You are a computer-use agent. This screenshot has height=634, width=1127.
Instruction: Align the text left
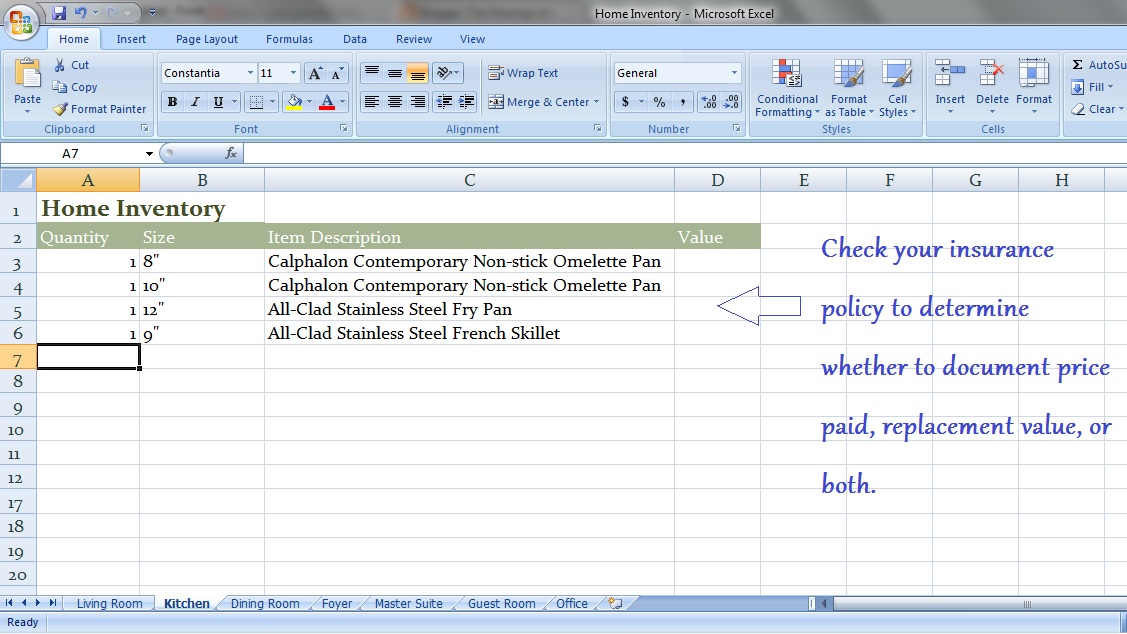pyautogui.click(x=372, y=102)
